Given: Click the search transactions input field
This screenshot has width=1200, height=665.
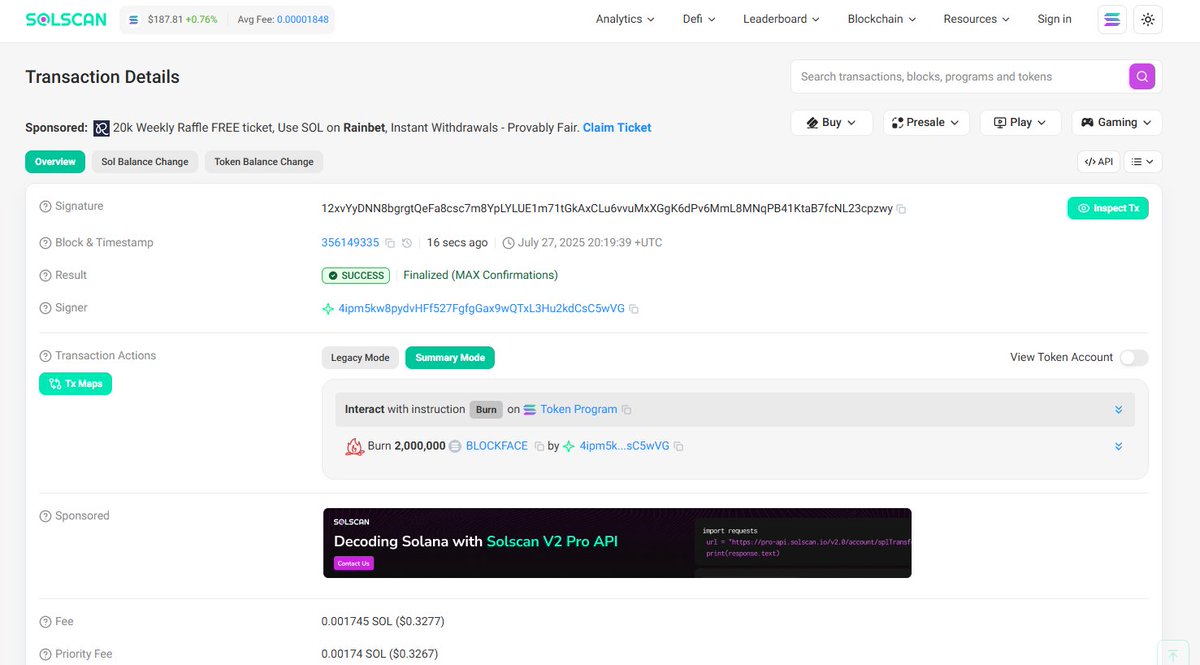Looking at the screenshot, I should (960, 76).
